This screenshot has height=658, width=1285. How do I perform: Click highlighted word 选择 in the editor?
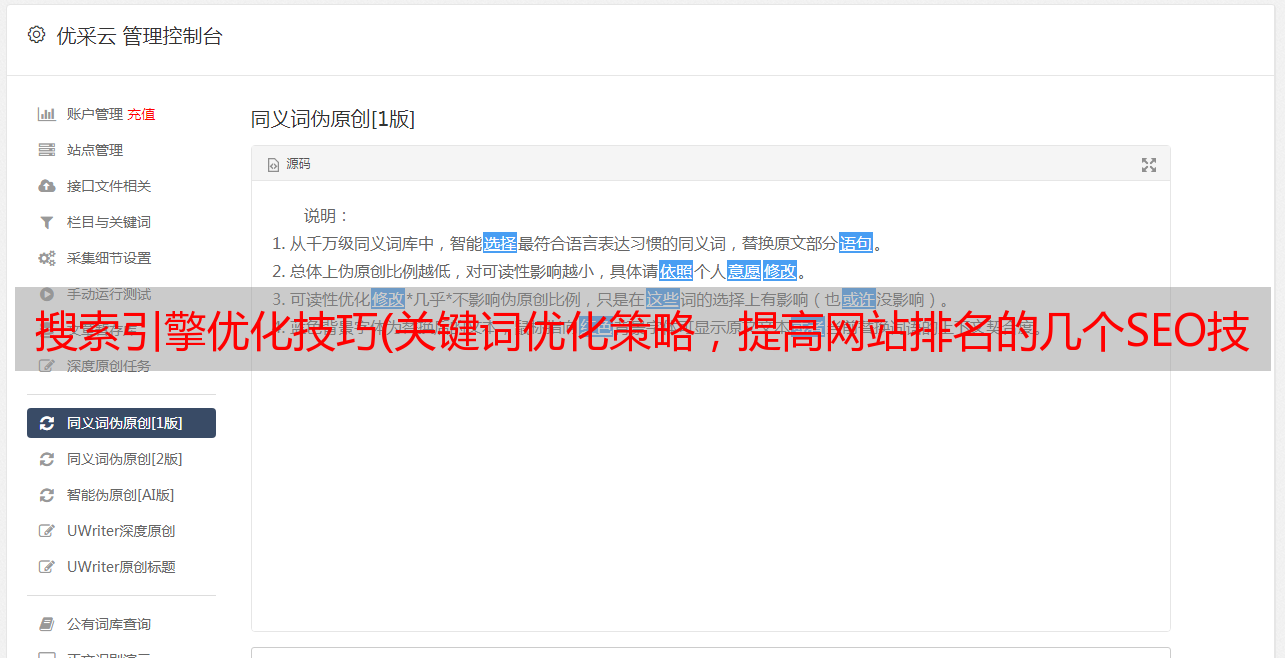tap(500, 243)
